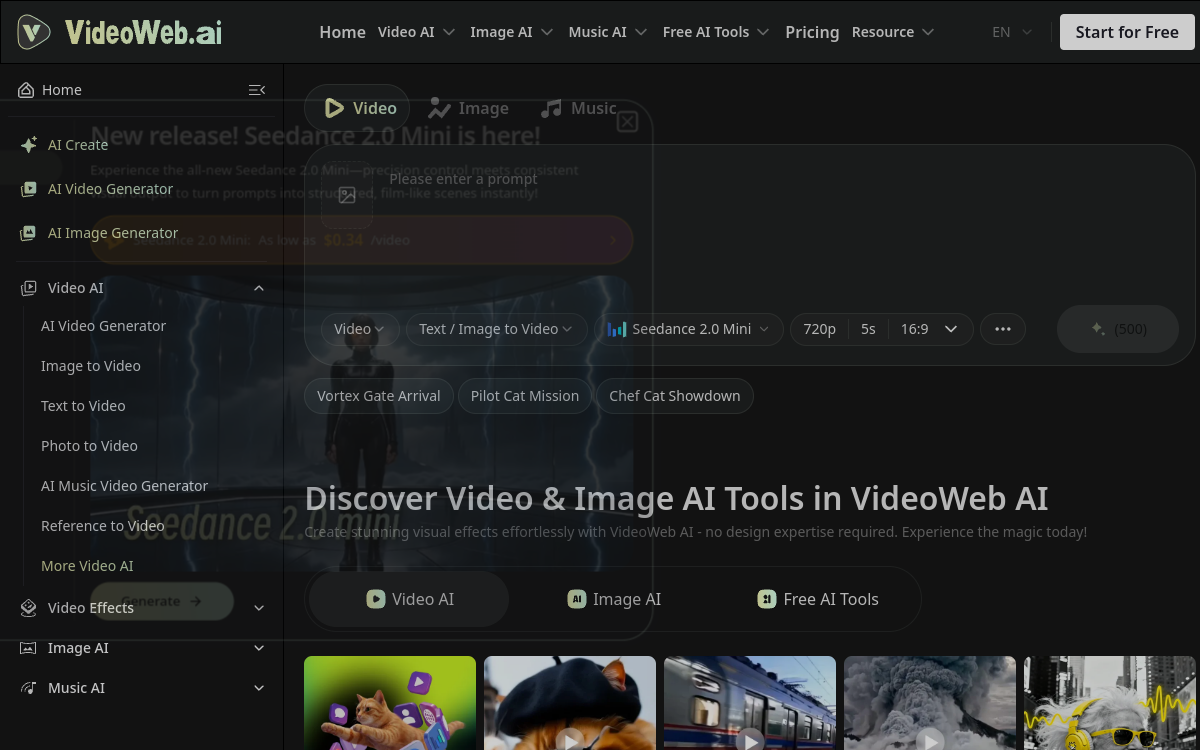Click the sidebar AI Video Generator icon

(29, 189)
